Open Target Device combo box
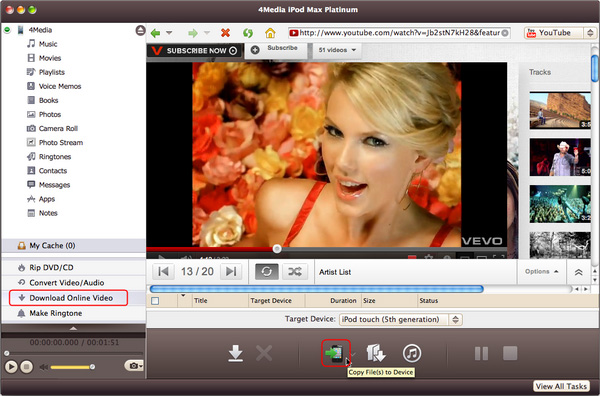This screenshot has width=600, height=396. (x=401, y=319)
